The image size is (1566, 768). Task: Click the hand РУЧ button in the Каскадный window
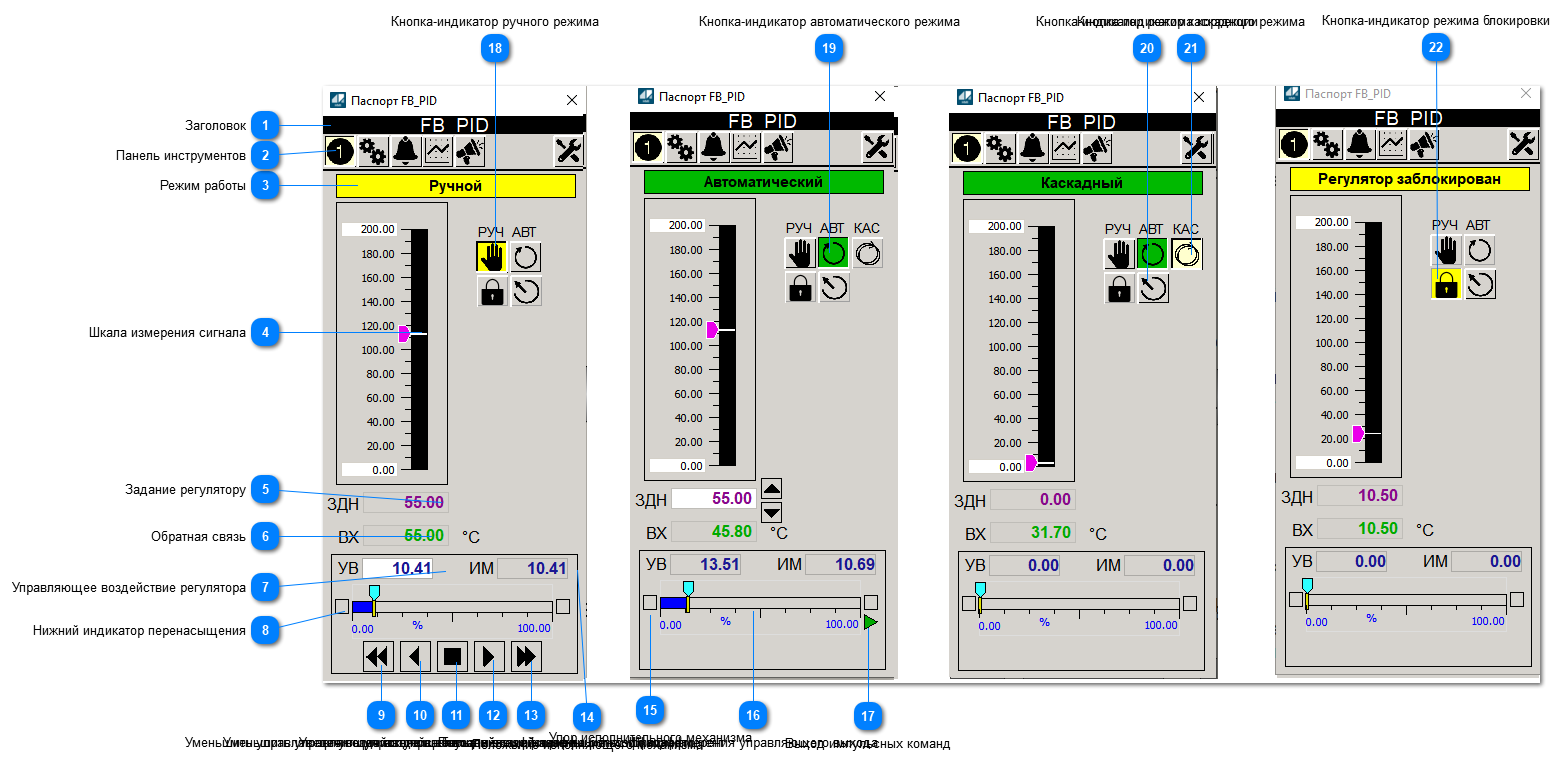1119,254
